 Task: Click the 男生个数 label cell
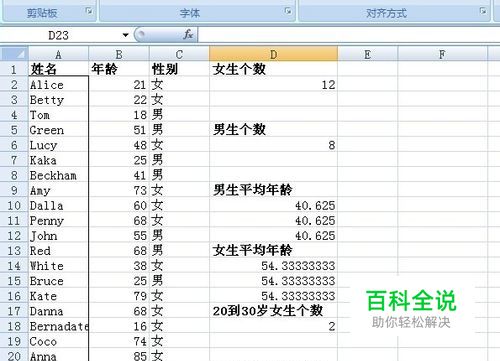[x=273, y=130]
